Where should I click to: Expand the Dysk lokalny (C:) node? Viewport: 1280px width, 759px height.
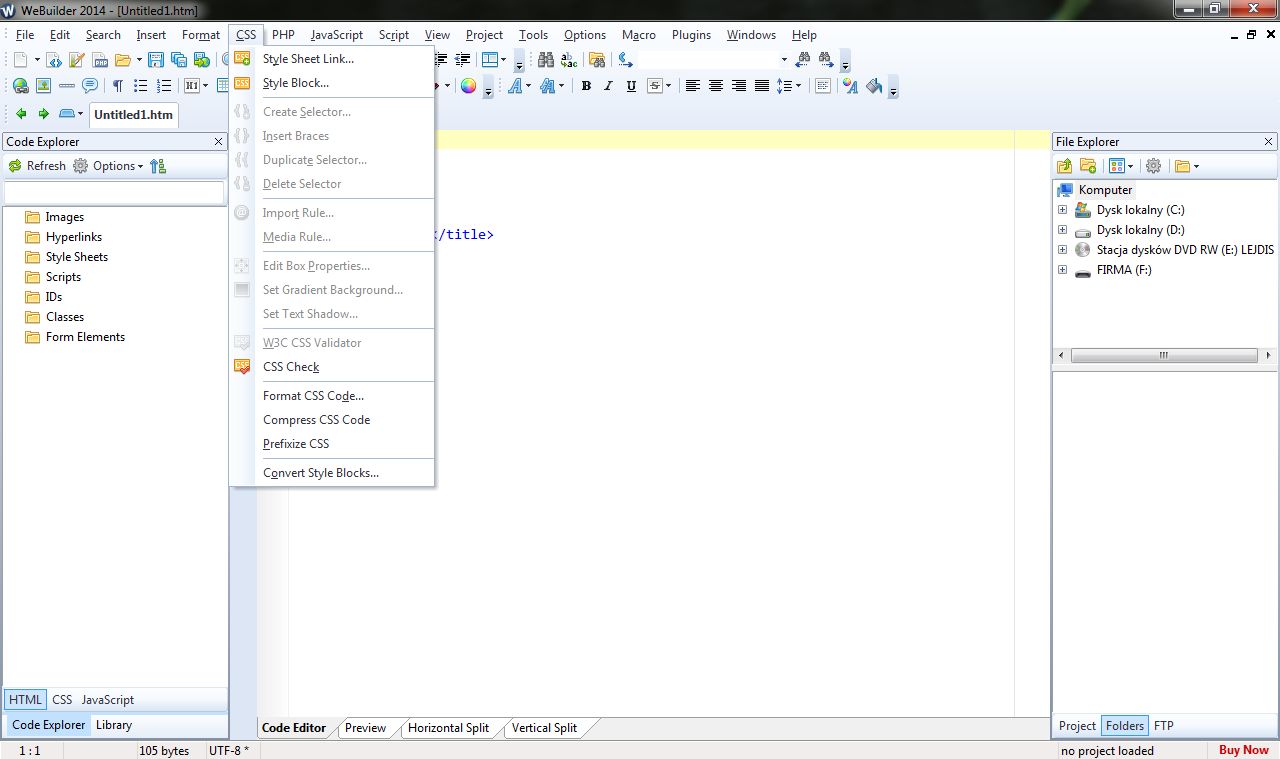1062,210
